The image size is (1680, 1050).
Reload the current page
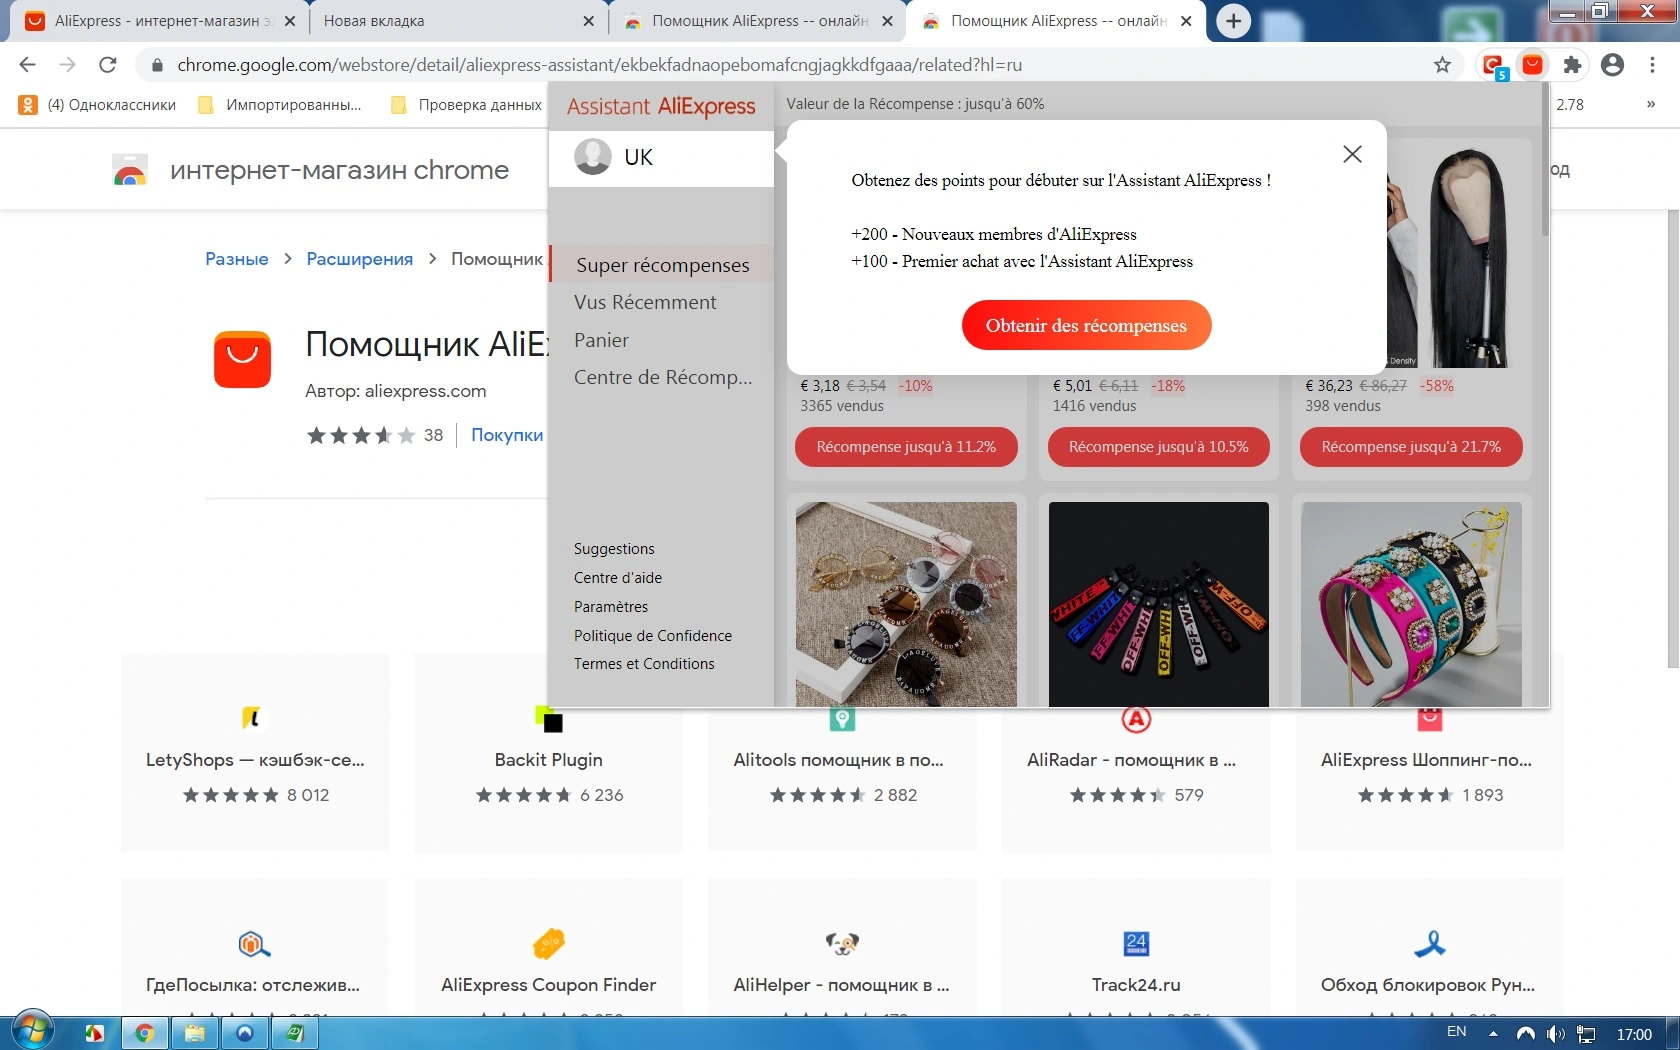point(108,65)
